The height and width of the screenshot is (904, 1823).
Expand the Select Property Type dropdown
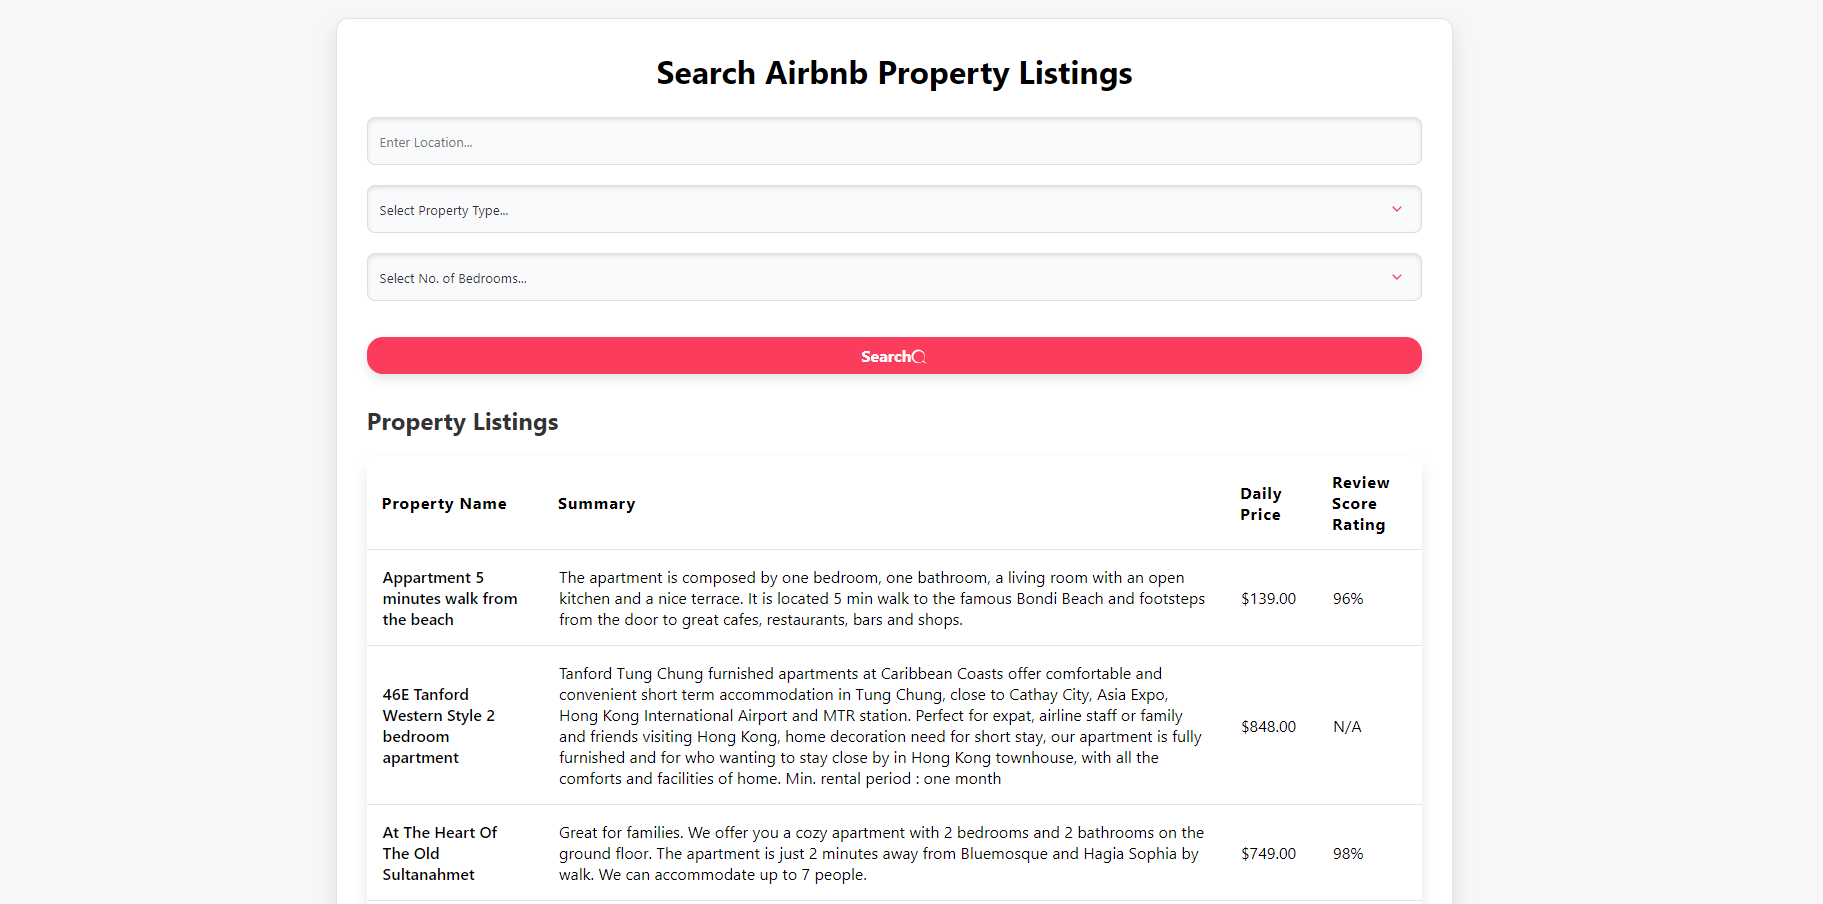click(893, 209)
